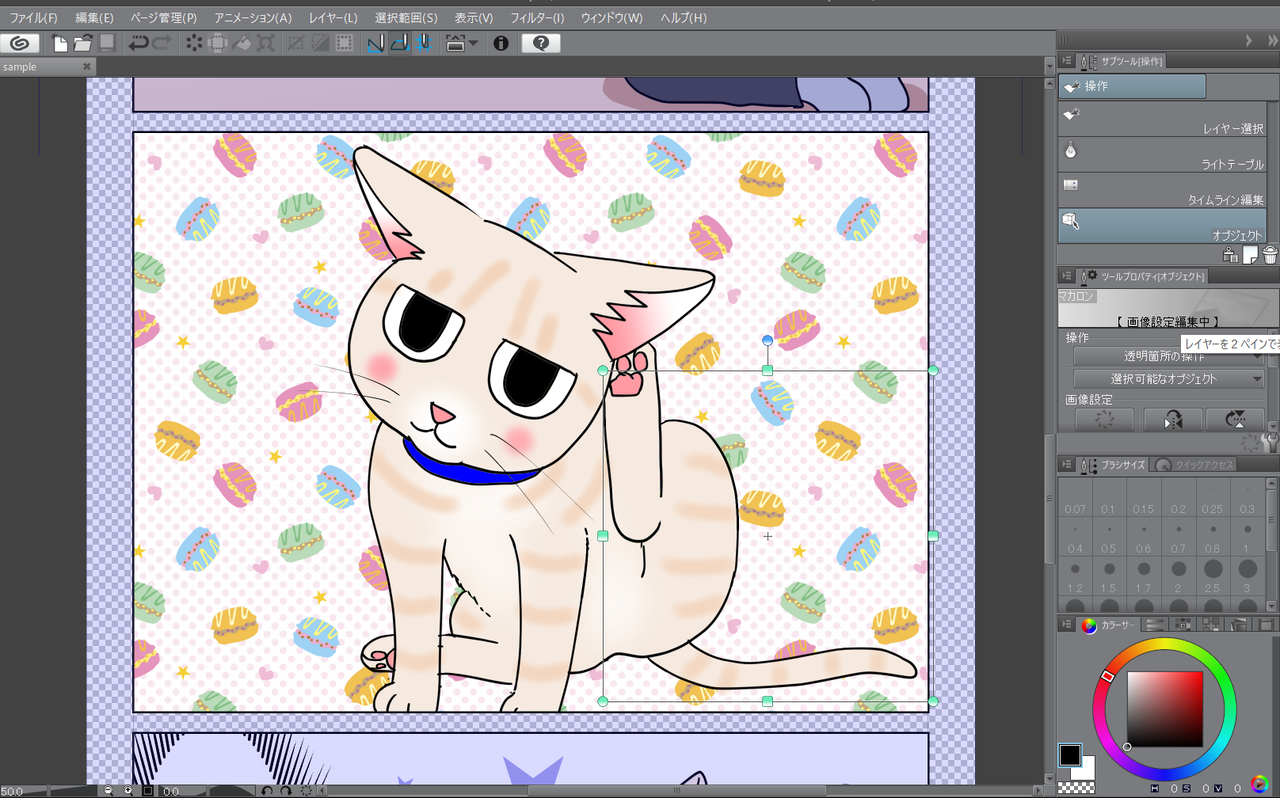Open the ツールプロパティ panel menu icon
The height and width of the screenshot is (798, 1280).
coord(1067,276)
